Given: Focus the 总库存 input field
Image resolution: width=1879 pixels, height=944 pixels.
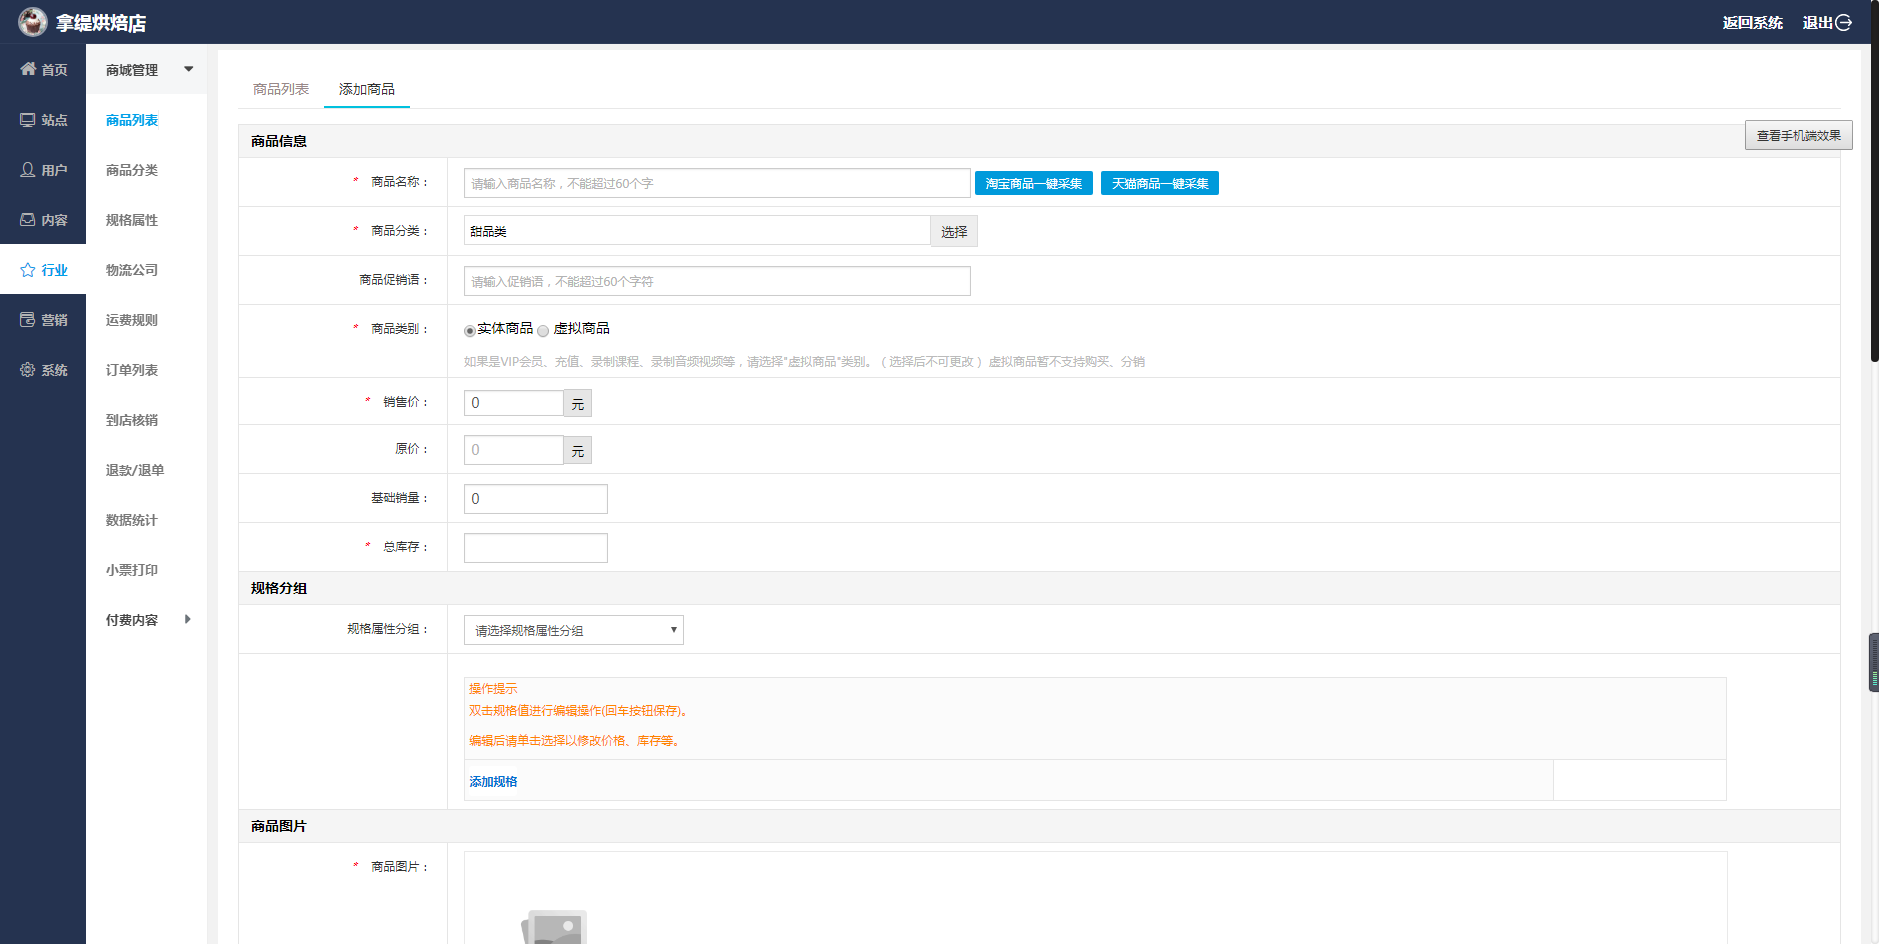Looking at the screenshot, I should coord(536,548).
